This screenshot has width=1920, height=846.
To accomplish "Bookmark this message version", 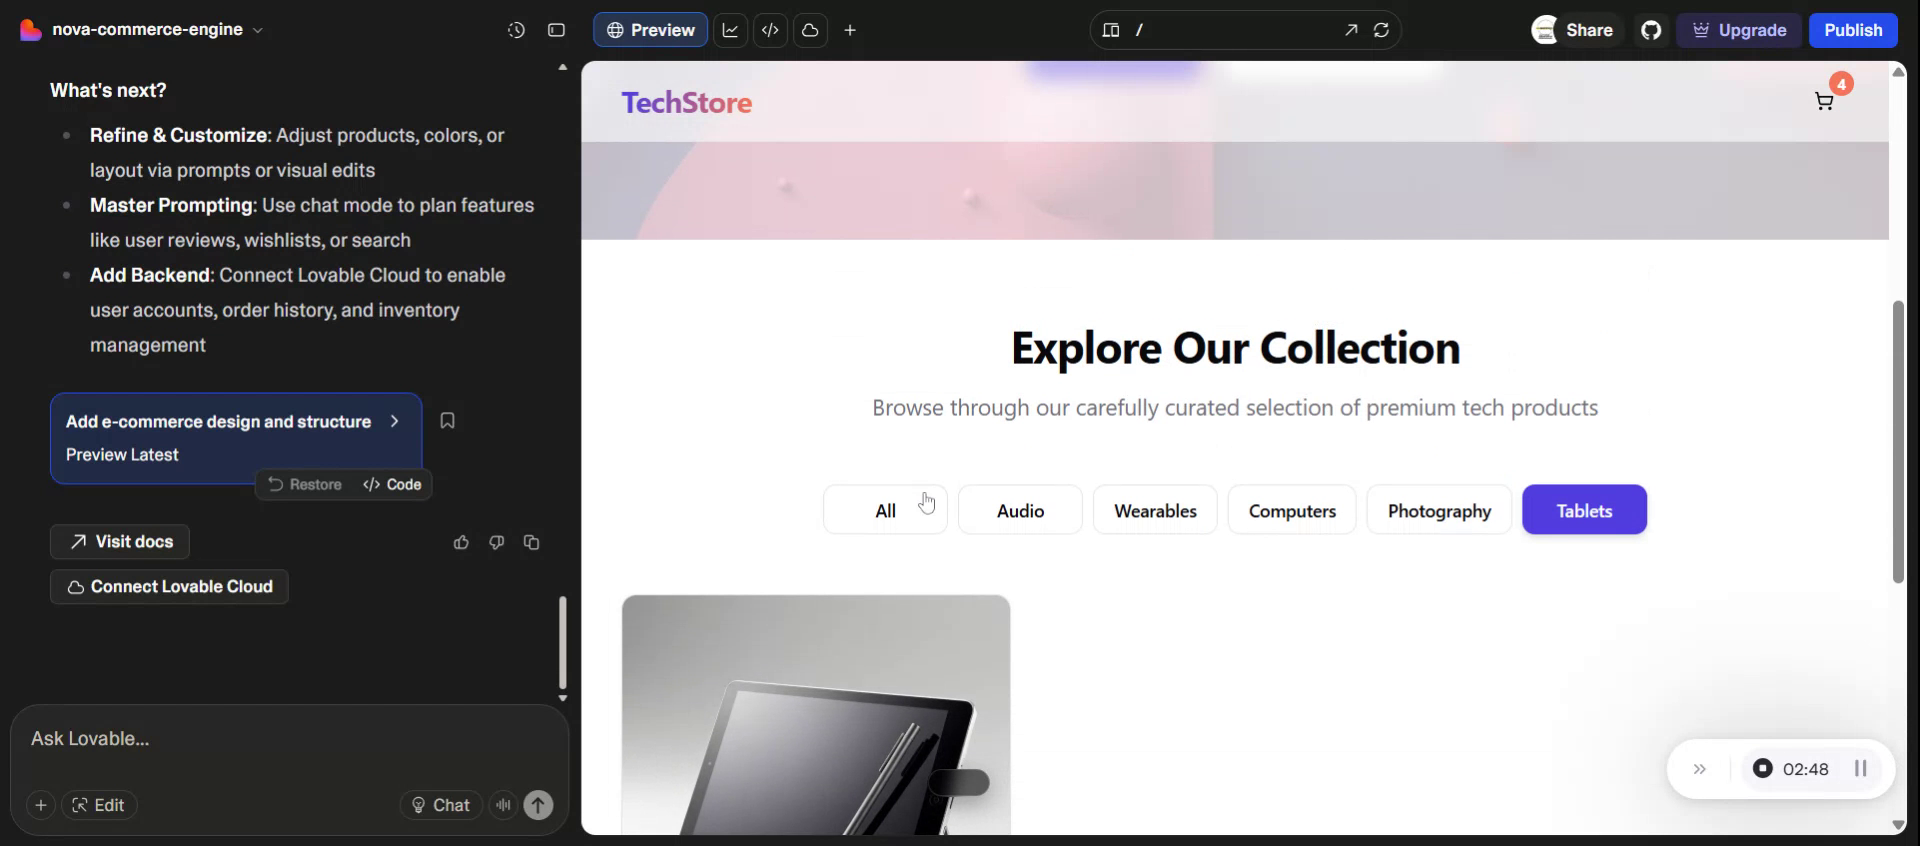I will click(447, 421).
